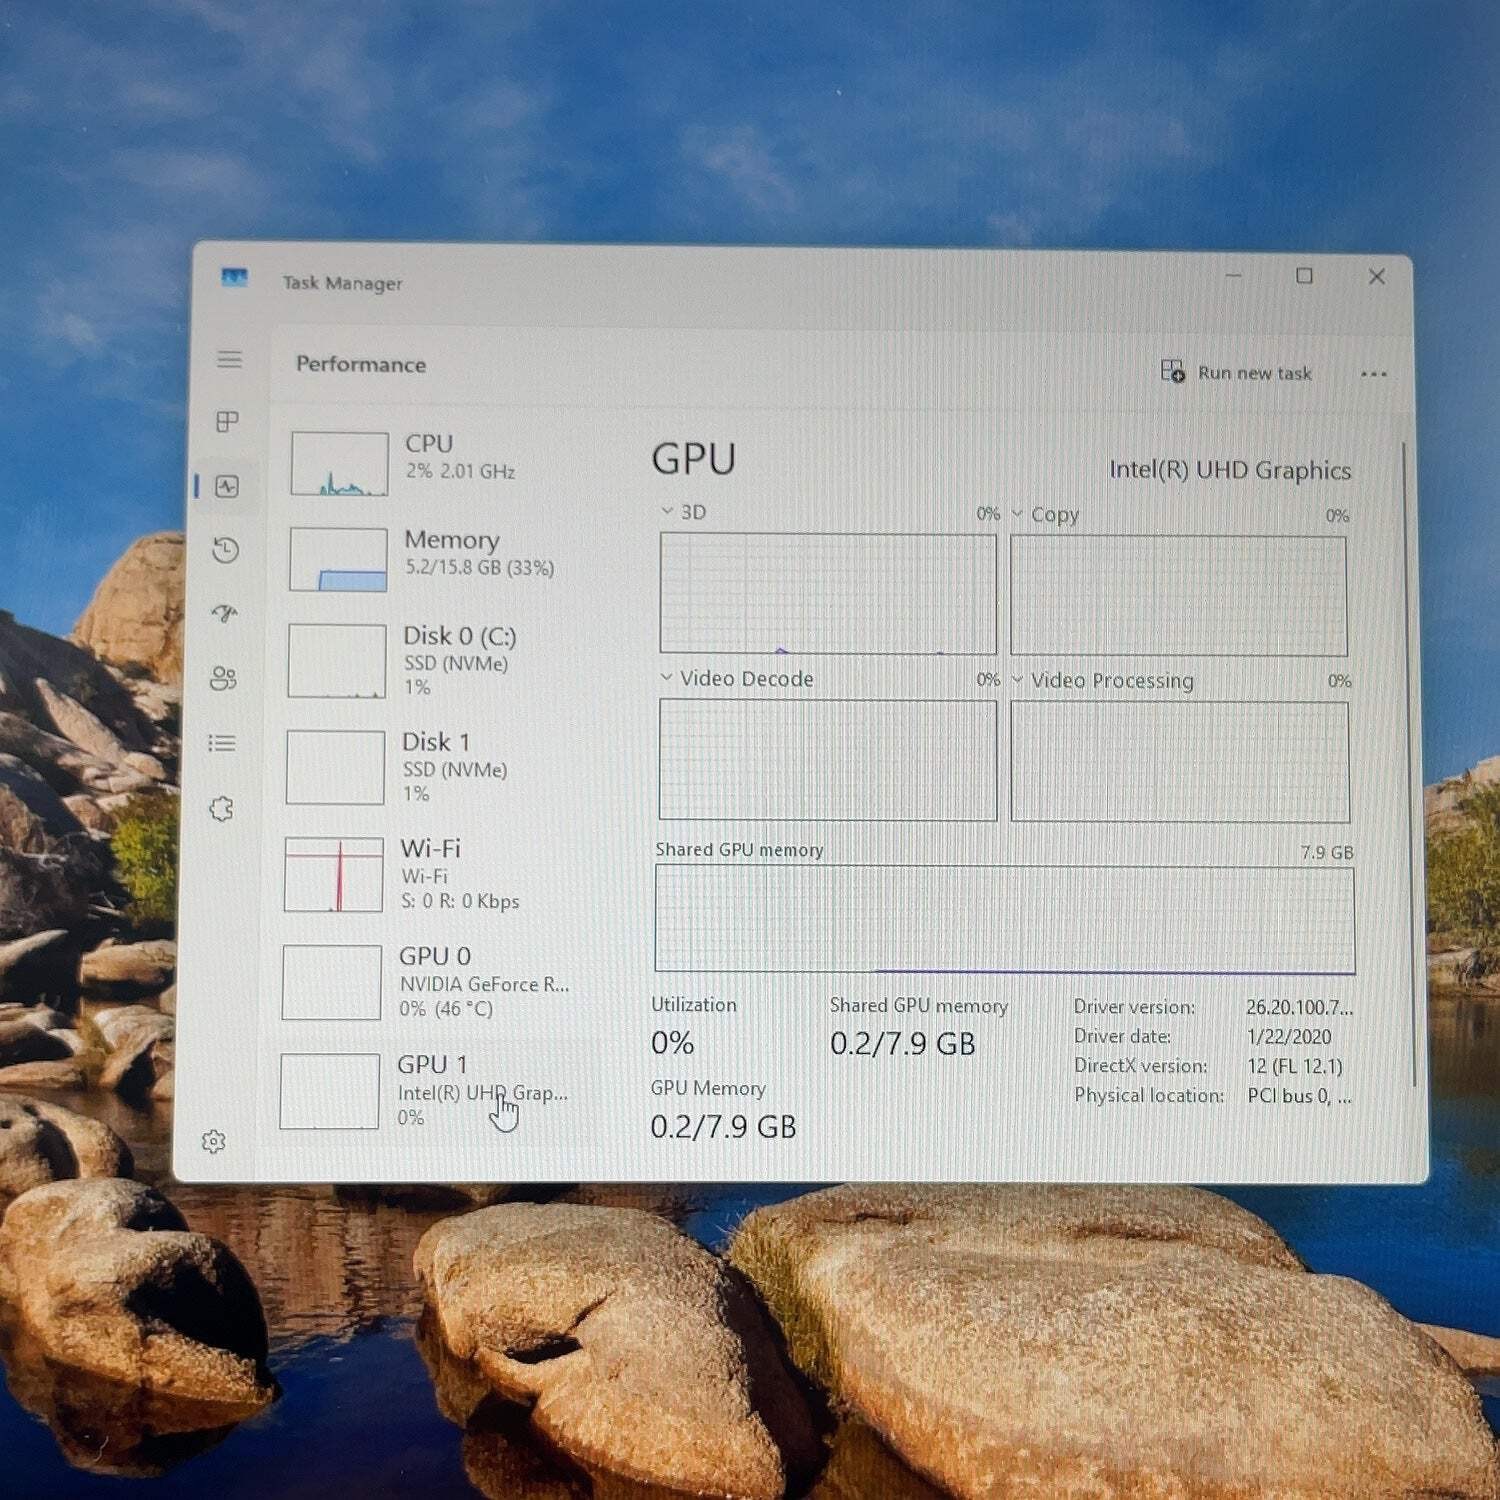Click the Task Manager app icon in title bar
This screenshot has width=1500, height=1500.
point(234,277)
